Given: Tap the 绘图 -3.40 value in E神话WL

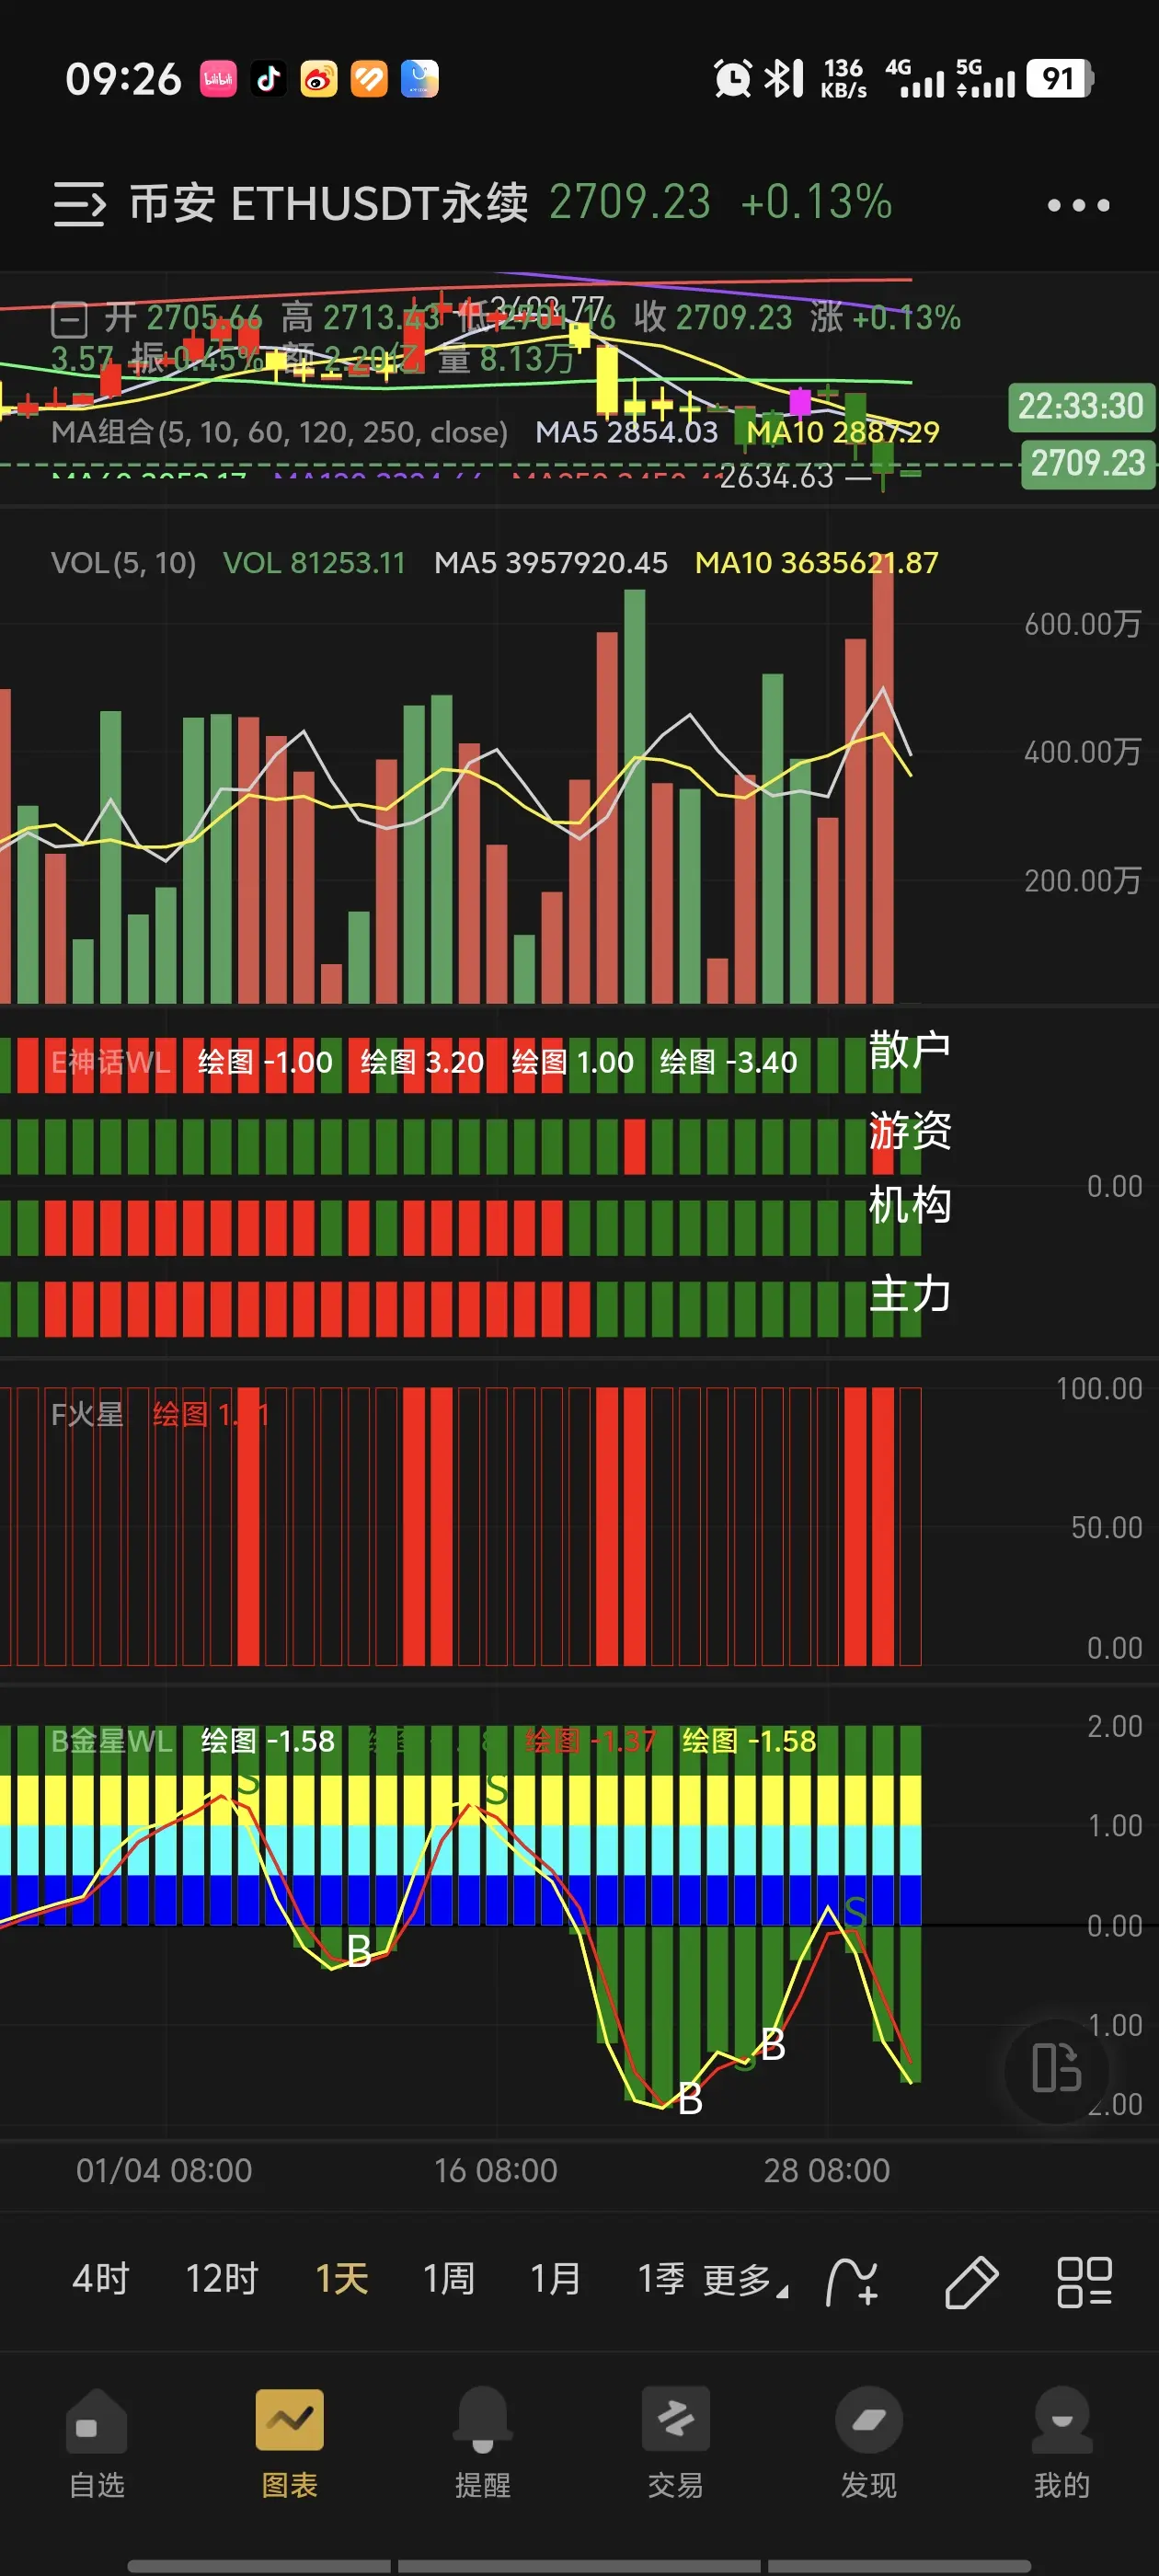Looking at the screenshot, I should tap(729, 1062).
